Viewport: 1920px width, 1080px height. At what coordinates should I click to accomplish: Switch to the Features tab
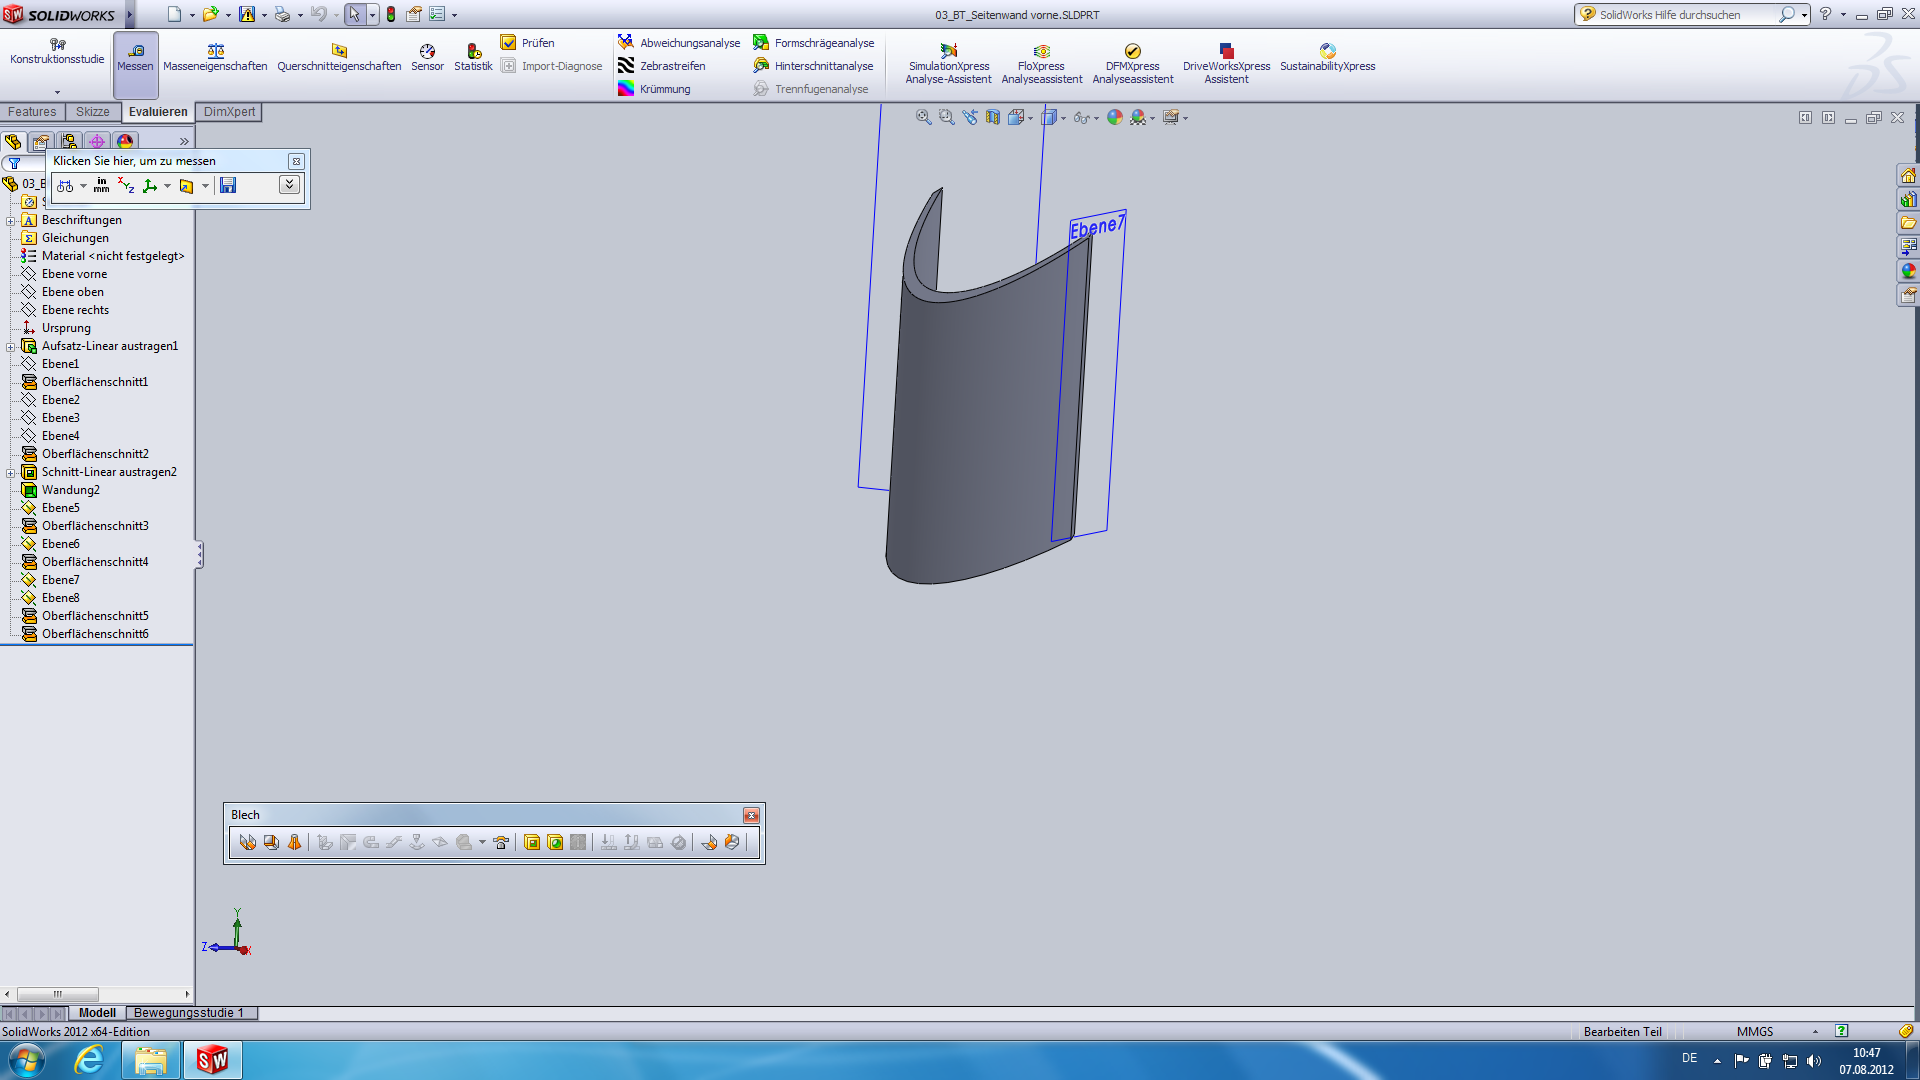click(x=32, y=112)
